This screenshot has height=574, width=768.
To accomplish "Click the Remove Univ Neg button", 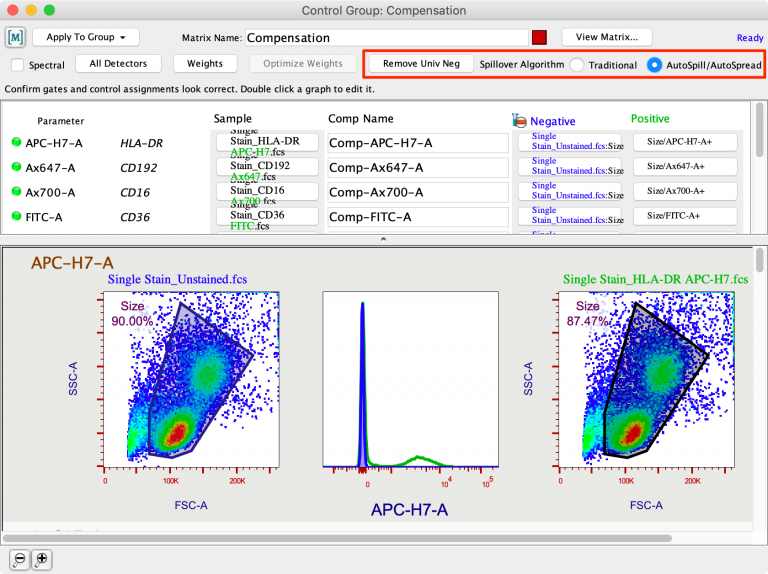I will coord(421,64).
